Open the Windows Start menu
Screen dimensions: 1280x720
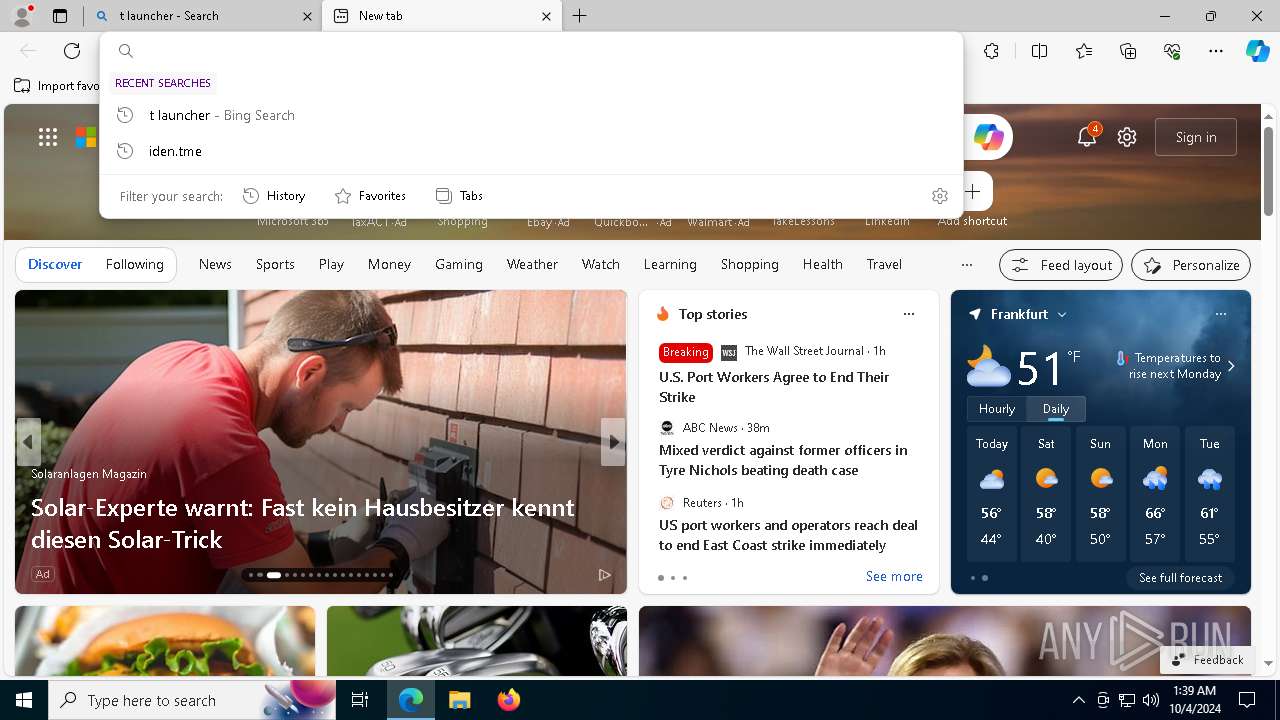pyautogui.click(x=24, y=700)
